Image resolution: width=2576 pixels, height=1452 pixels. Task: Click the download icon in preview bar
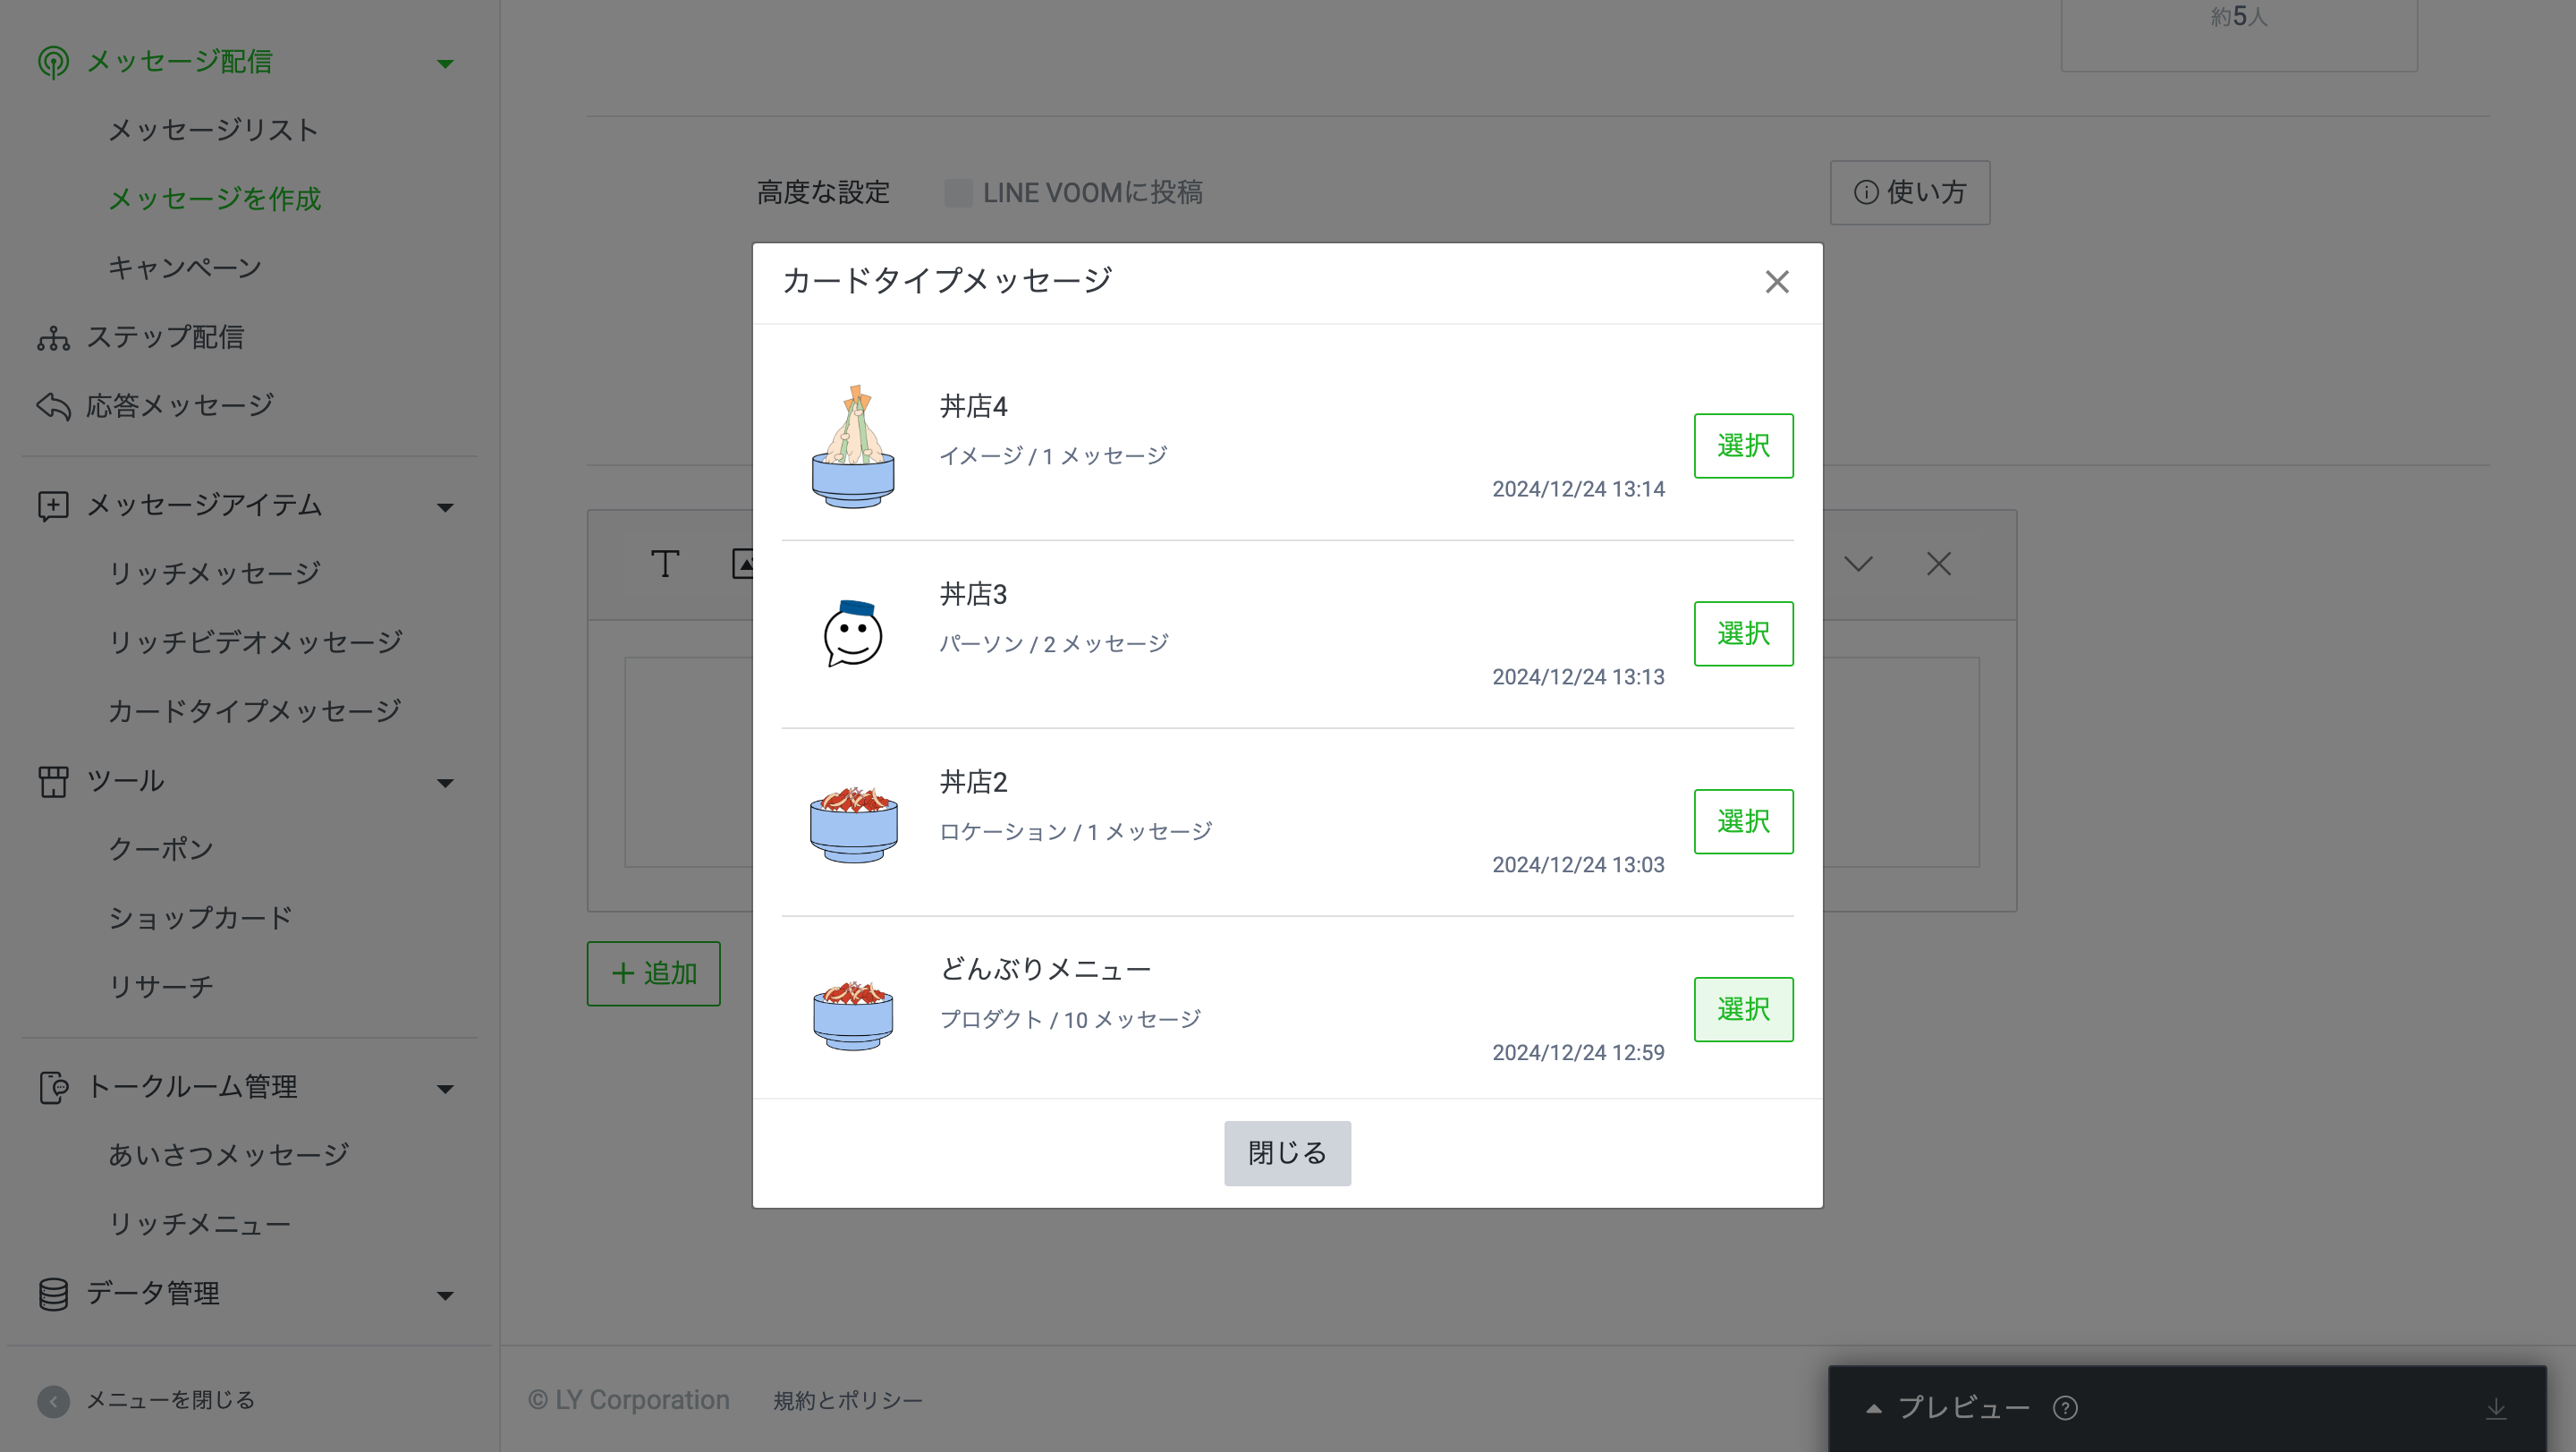click(x=2496, y=1408)
